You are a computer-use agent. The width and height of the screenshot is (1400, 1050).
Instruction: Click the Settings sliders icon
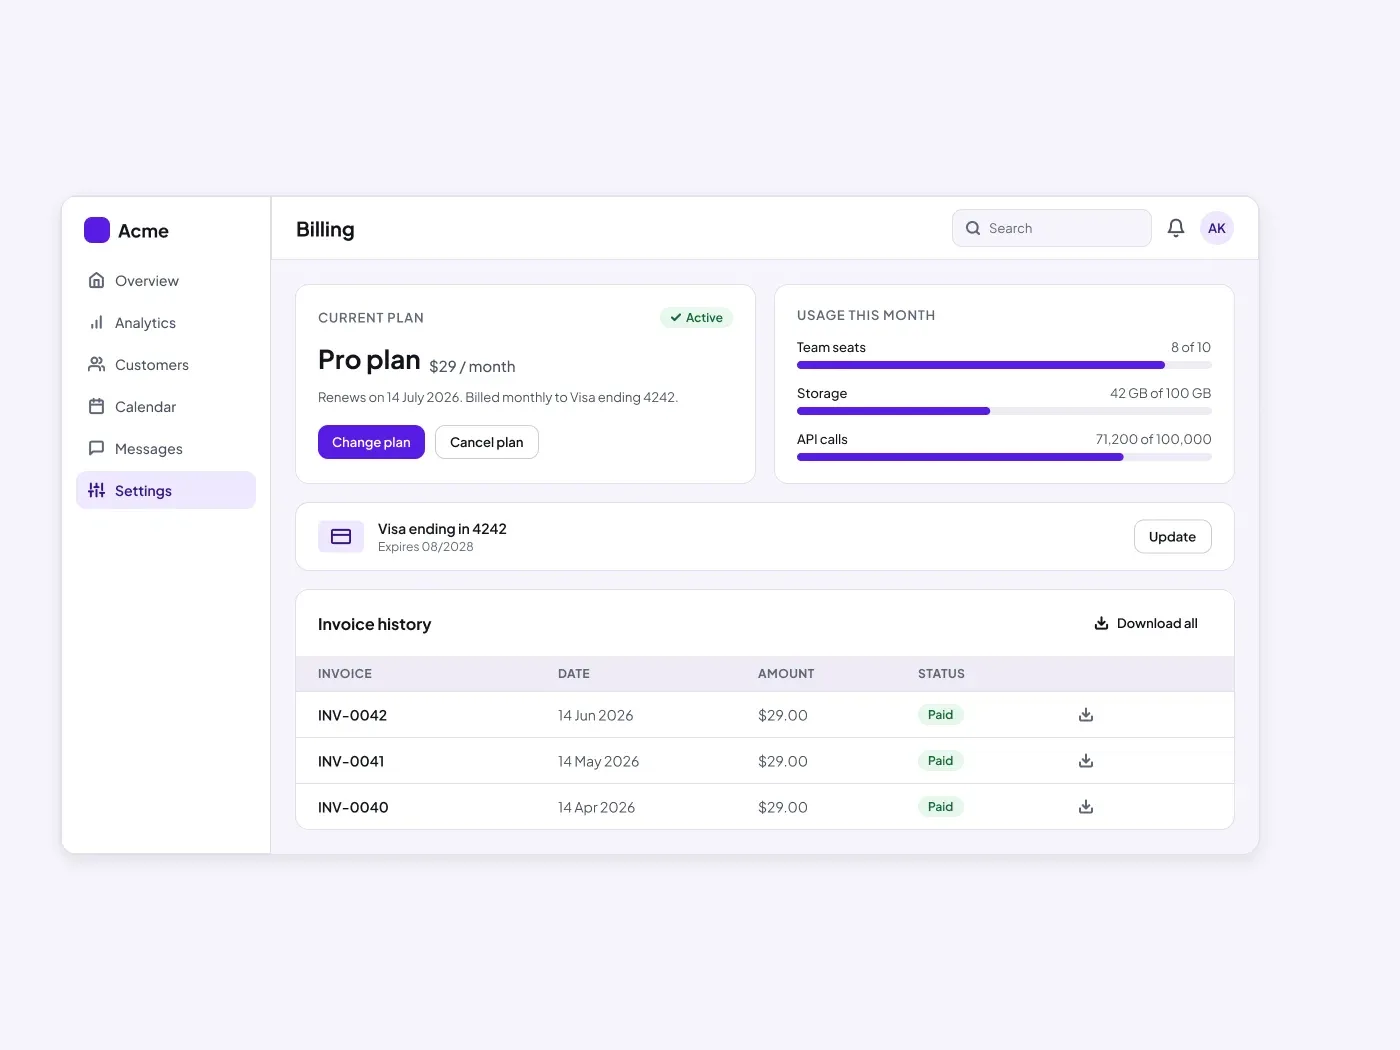pyautogui.click(x=97, y=490)
